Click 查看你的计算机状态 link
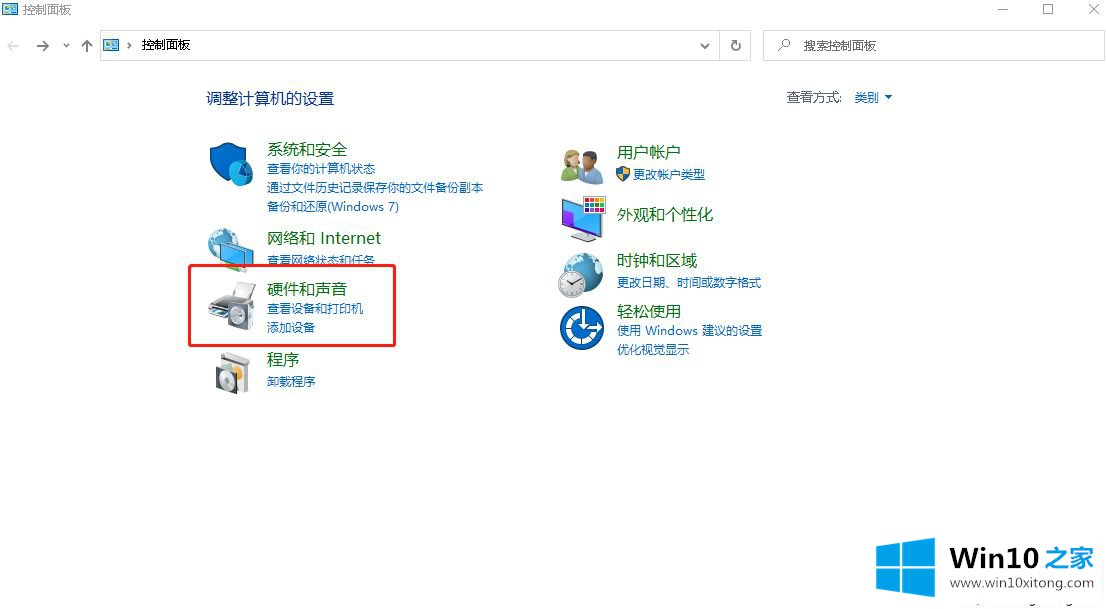The width and height of the screenshot is (1106, 609). click(x=321, y=169)
